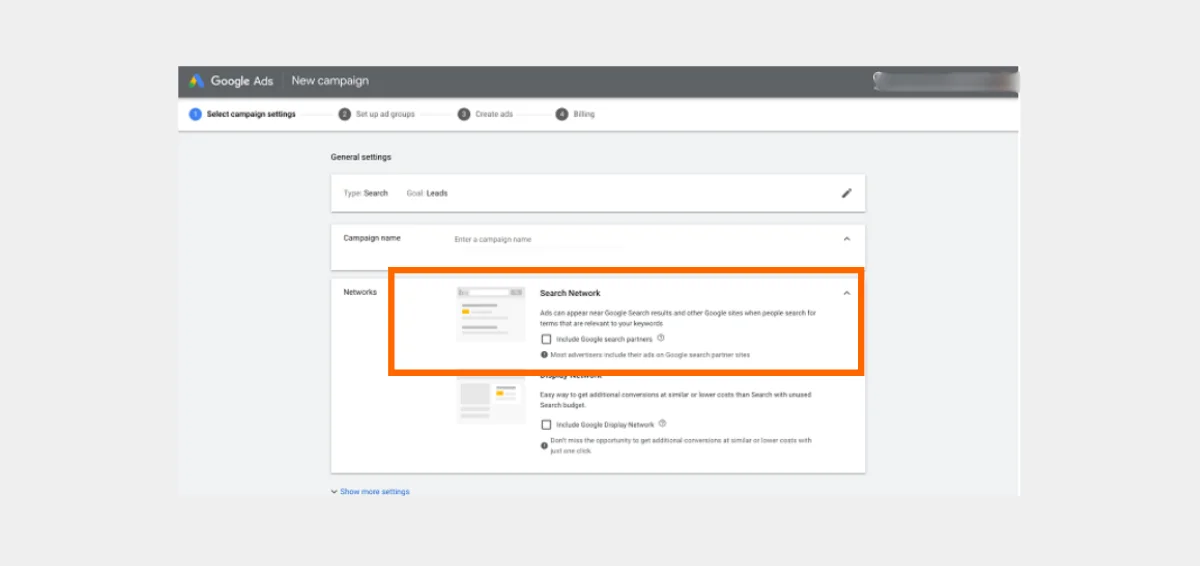This screenshot has height=566, width=1200.
Task: Click the 'Goal: Leads' label
Action: [x=427, y=193]
